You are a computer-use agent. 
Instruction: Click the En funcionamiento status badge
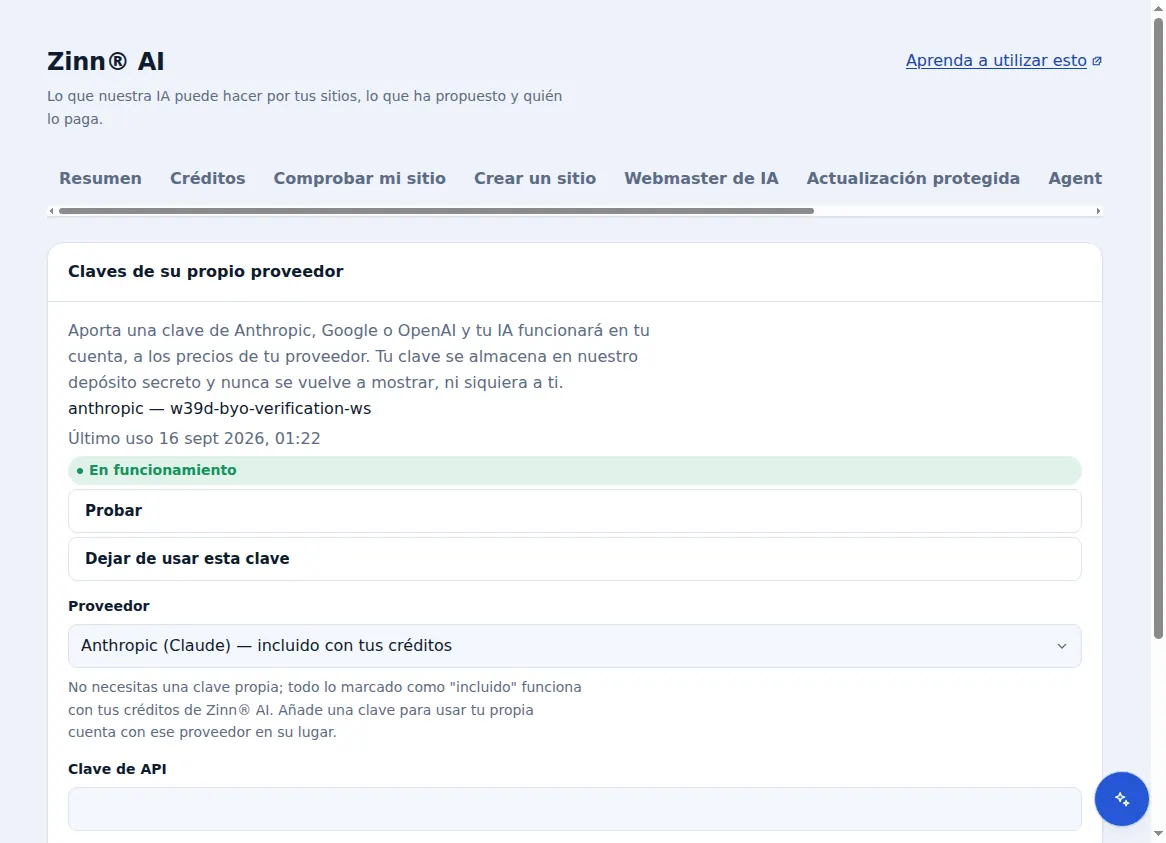click(574, 471)
